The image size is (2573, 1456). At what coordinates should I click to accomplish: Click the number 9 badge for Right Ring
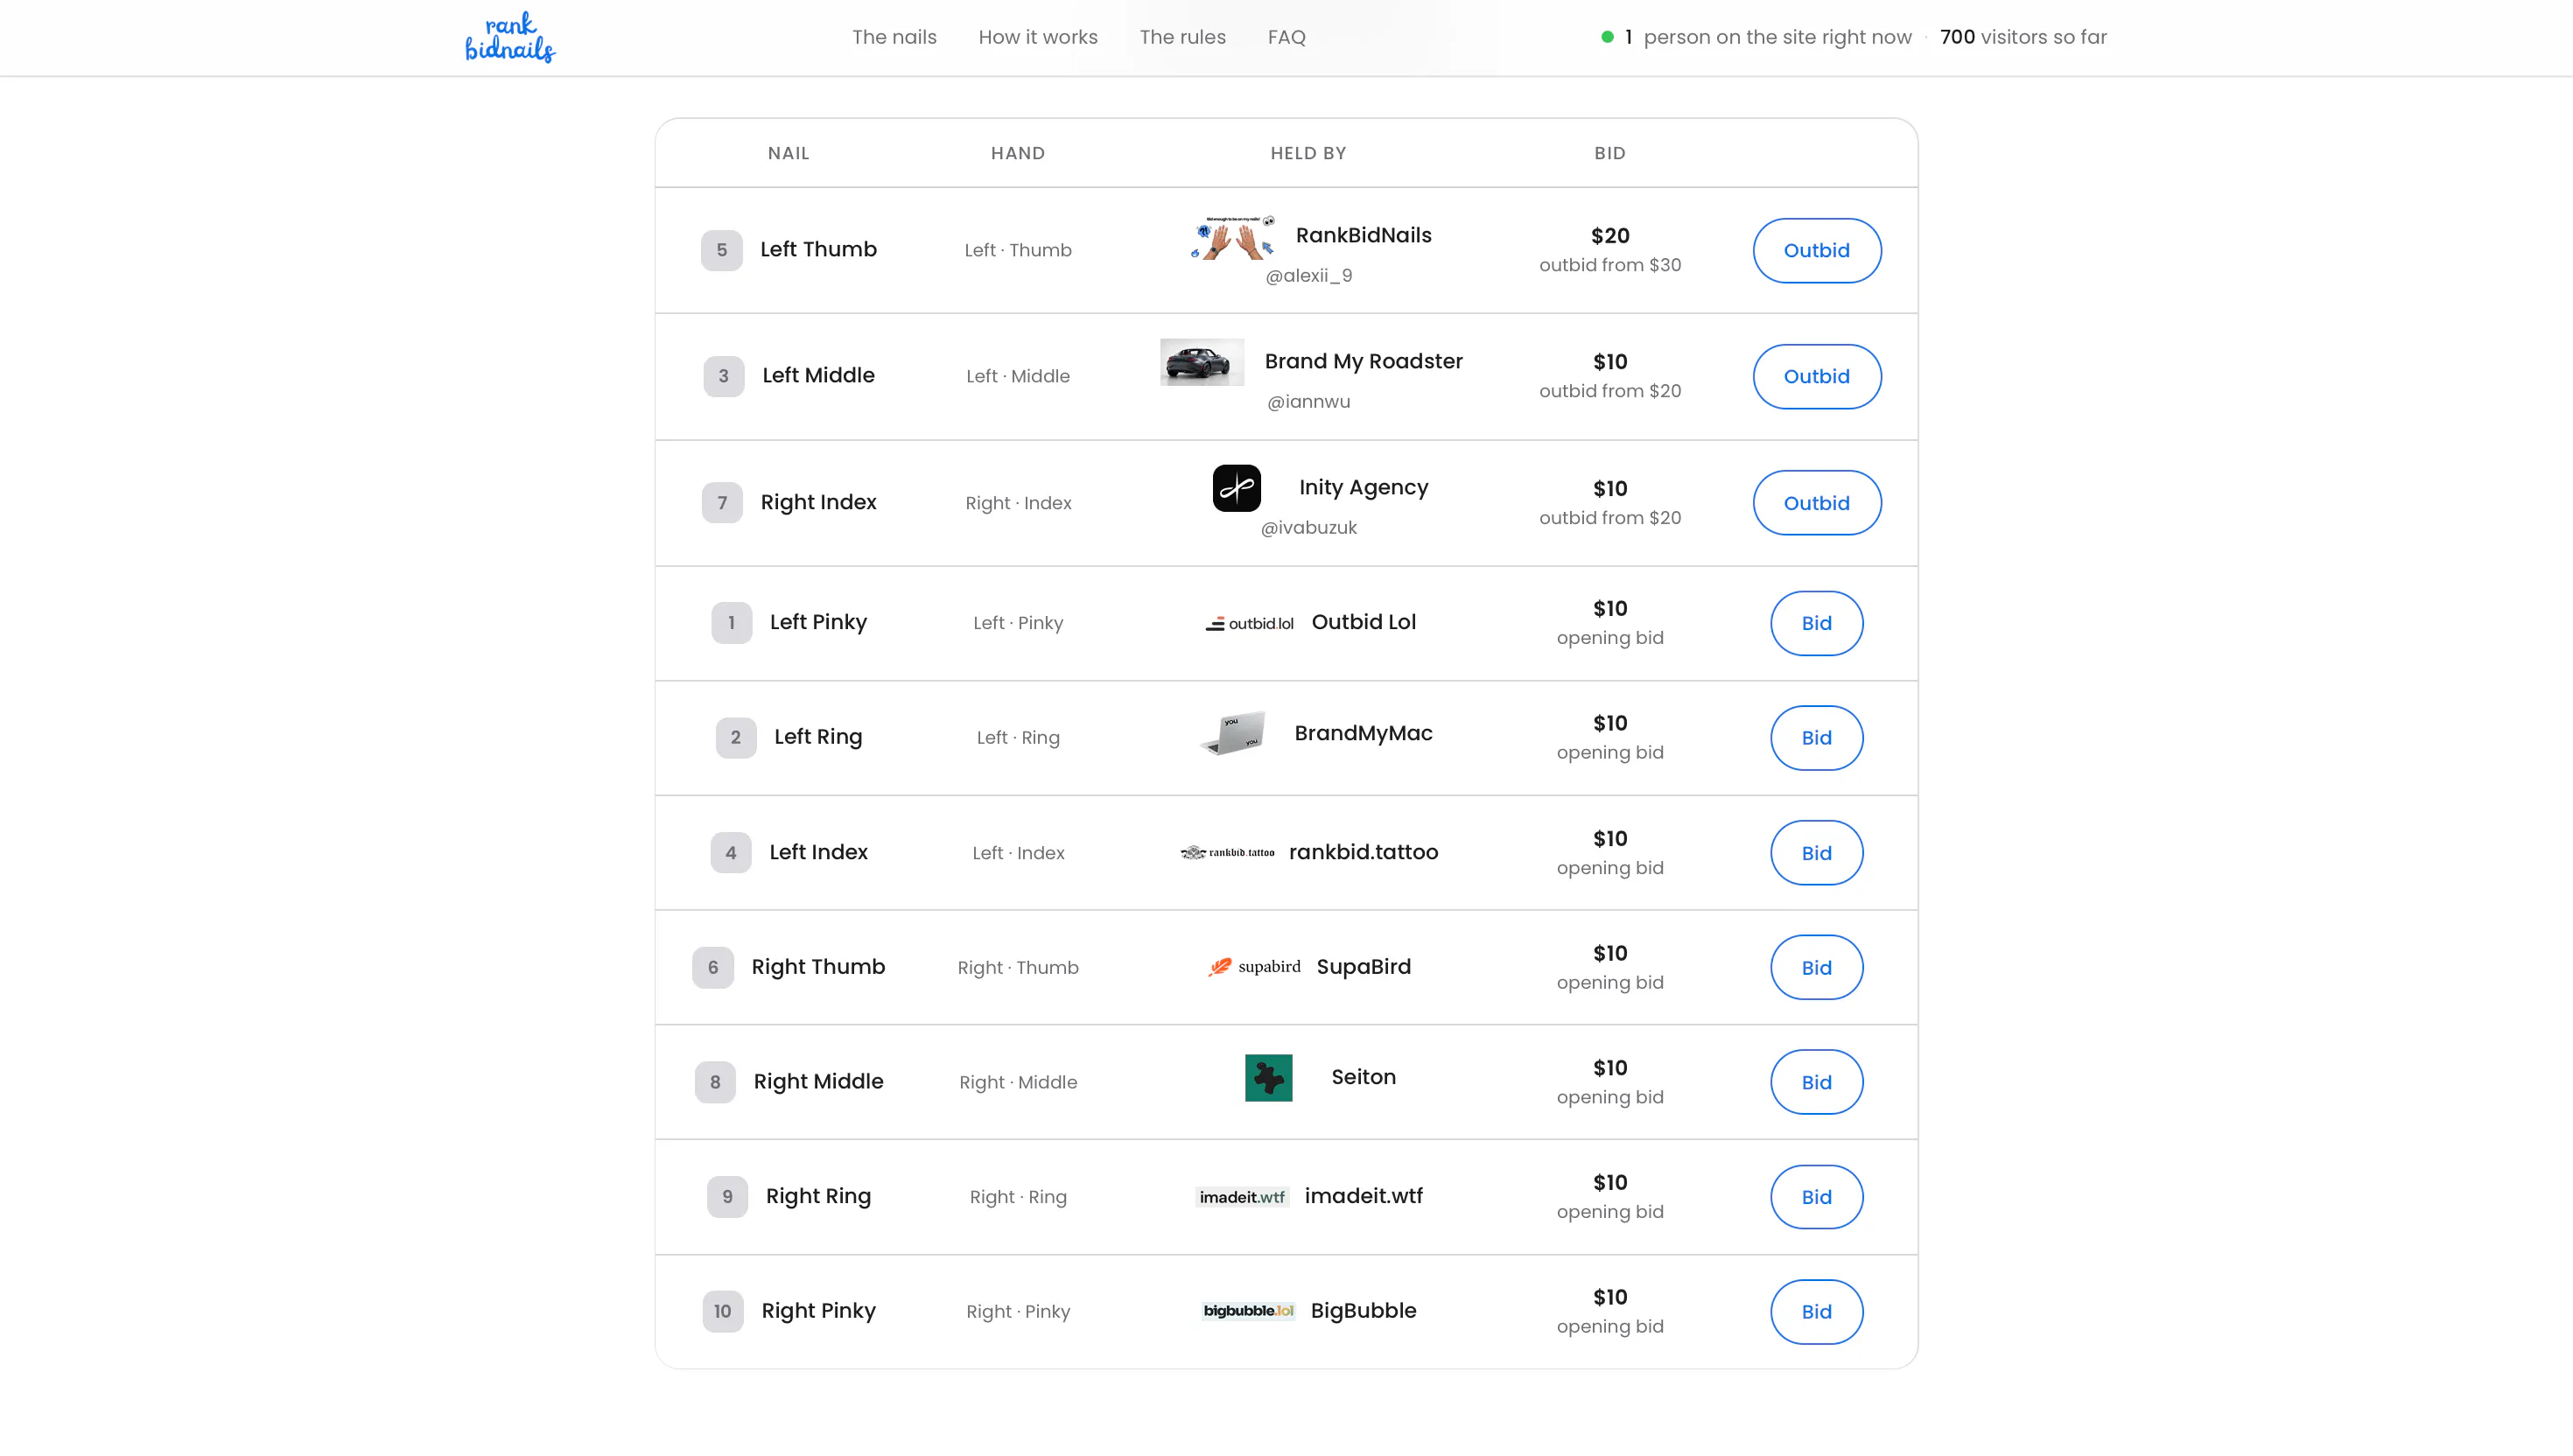click(727, 1197)
